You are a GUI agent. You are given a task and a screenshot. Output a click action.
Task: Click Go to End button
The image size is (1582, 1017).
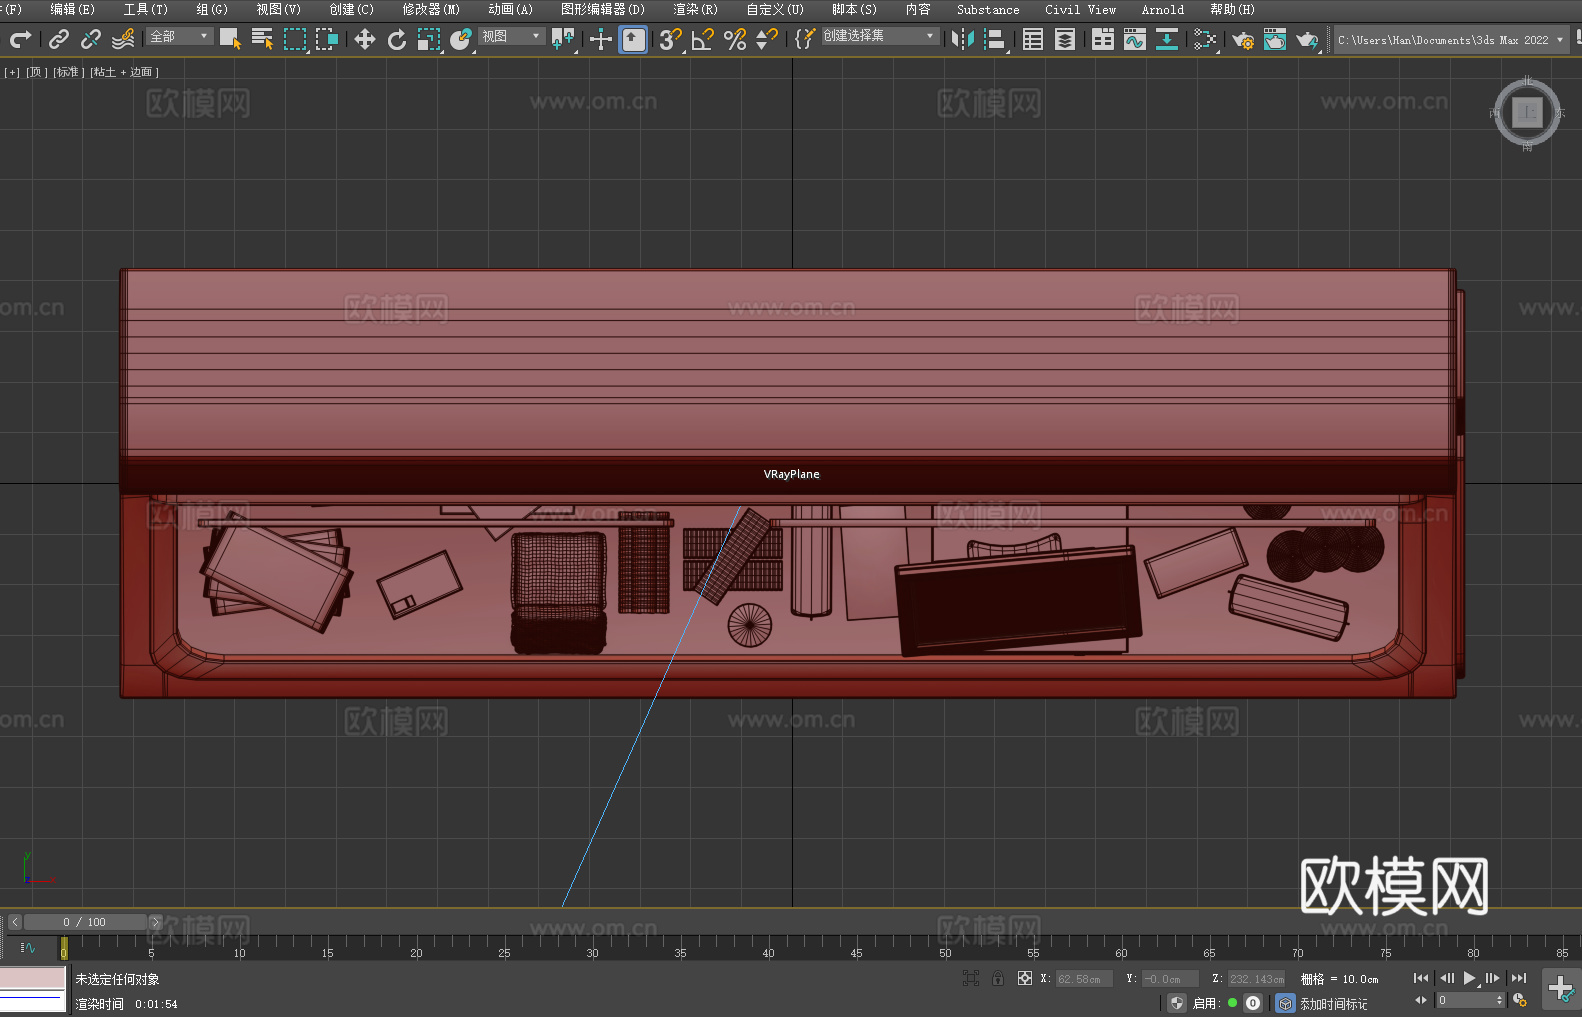pyautogui.click(x=1519, y=978)
